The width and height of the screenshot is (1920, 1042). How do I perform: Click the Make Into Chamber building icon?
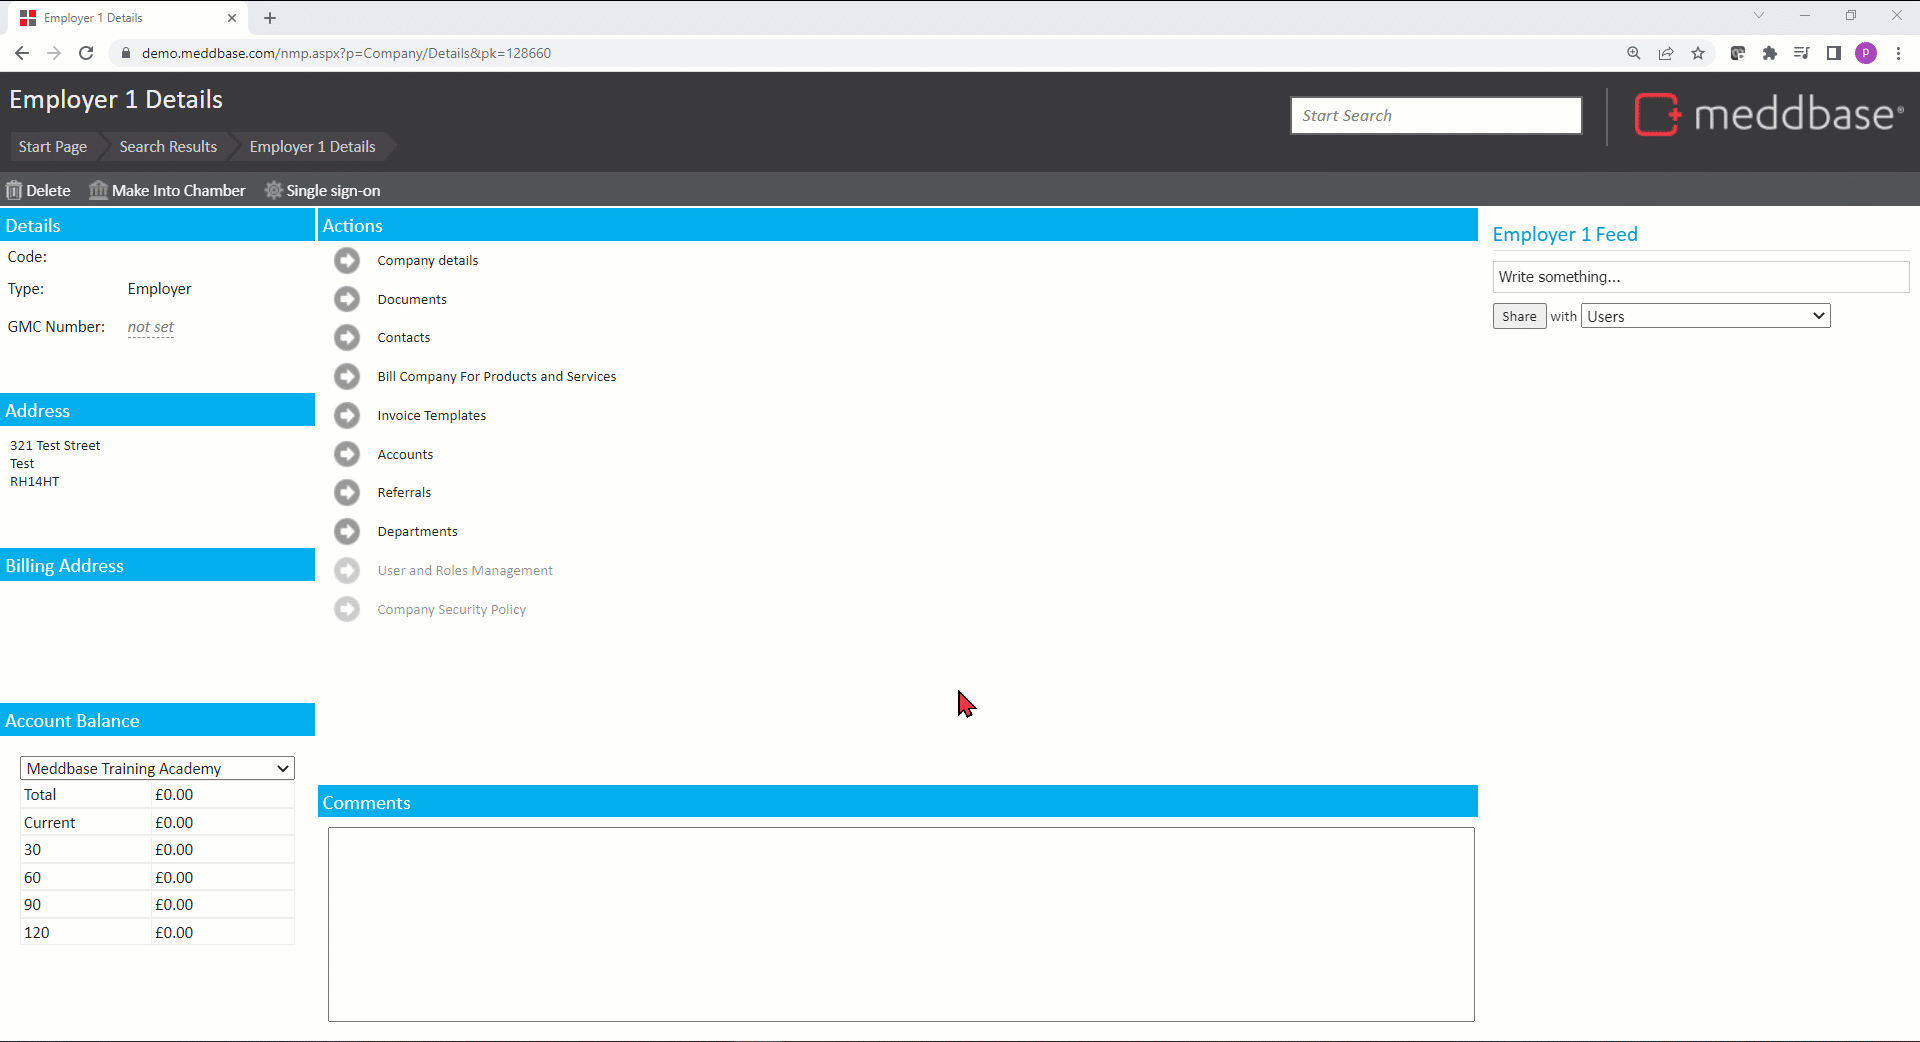[98, 190]
